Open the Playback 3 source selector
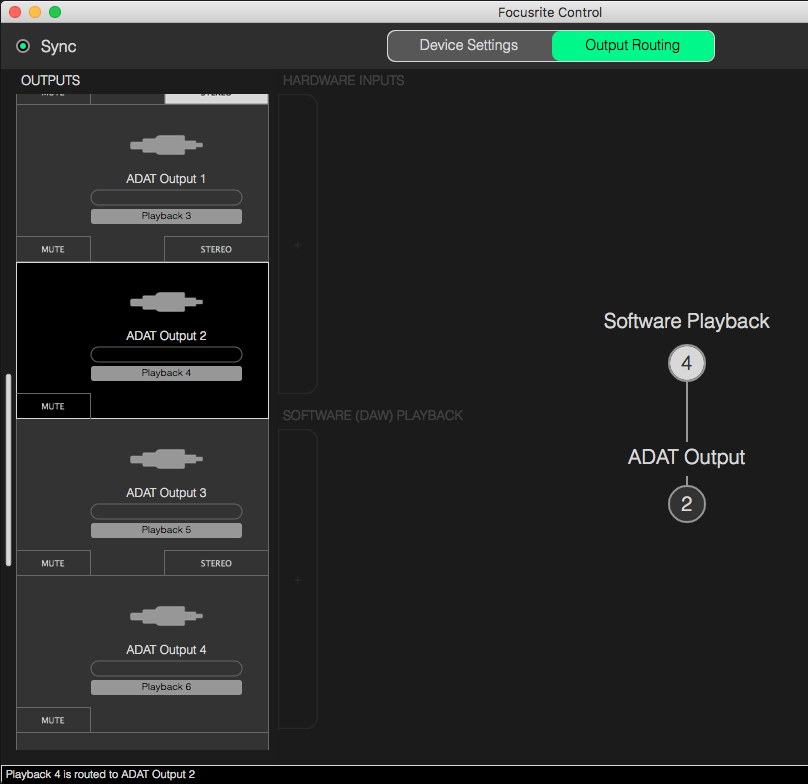The image size is (808, 784). pos(166,216)
